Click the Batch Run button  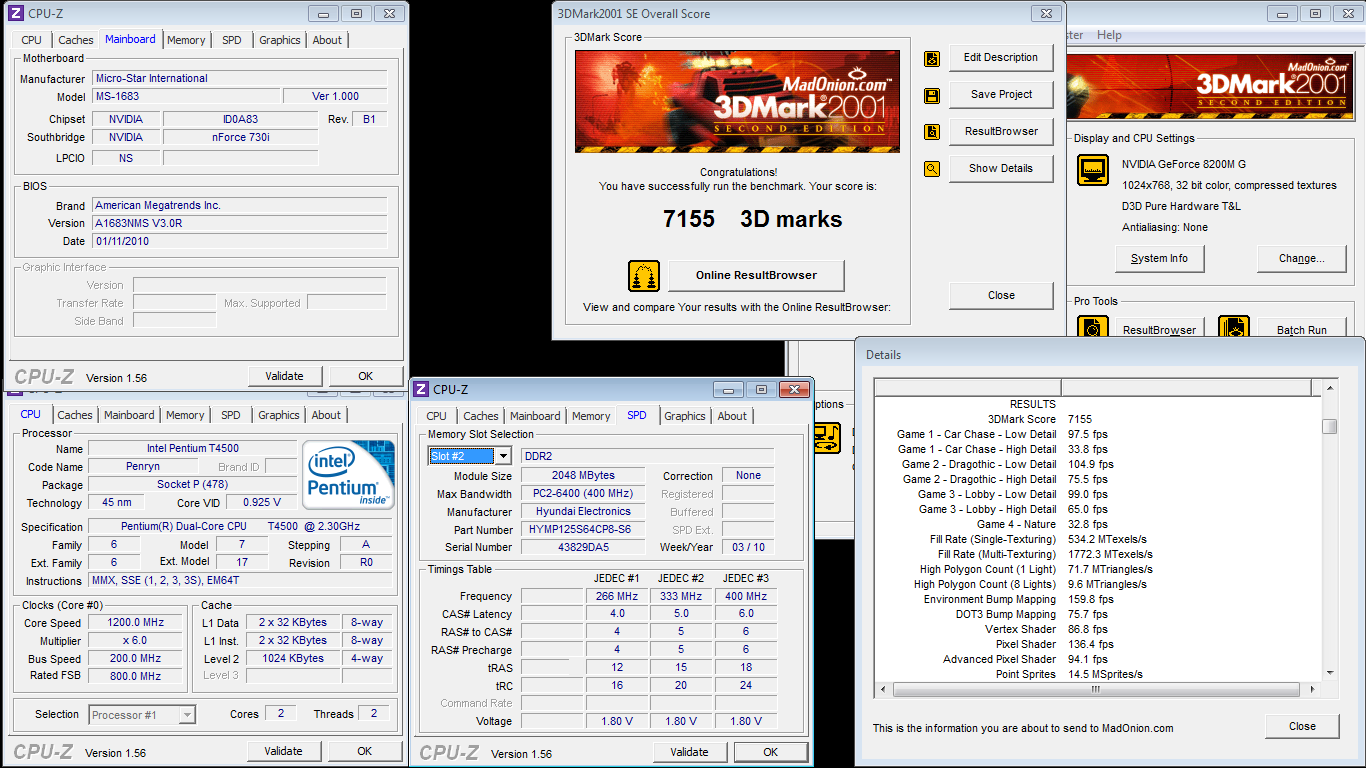pos(1301,328)
